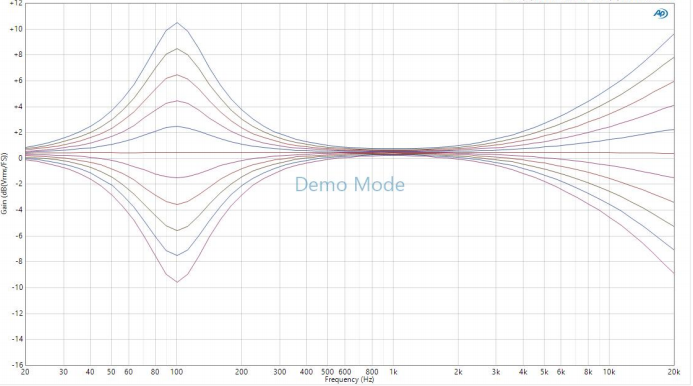Click the -2 label on the gain axis

[18, 184]
